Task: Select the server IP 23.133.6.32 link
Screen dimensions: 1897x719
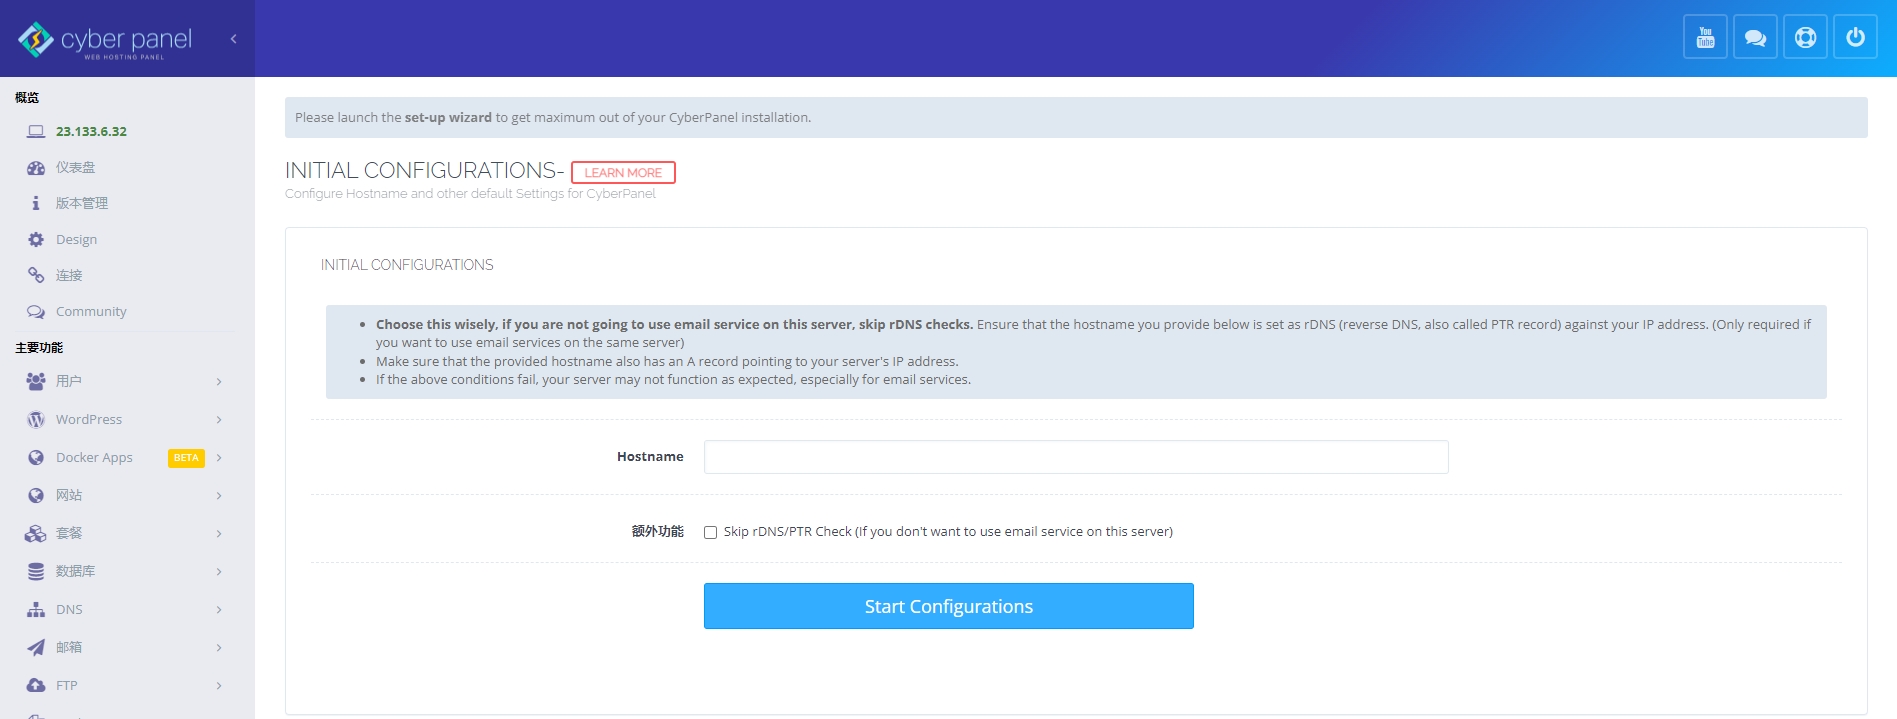Action: pos(91,131)
